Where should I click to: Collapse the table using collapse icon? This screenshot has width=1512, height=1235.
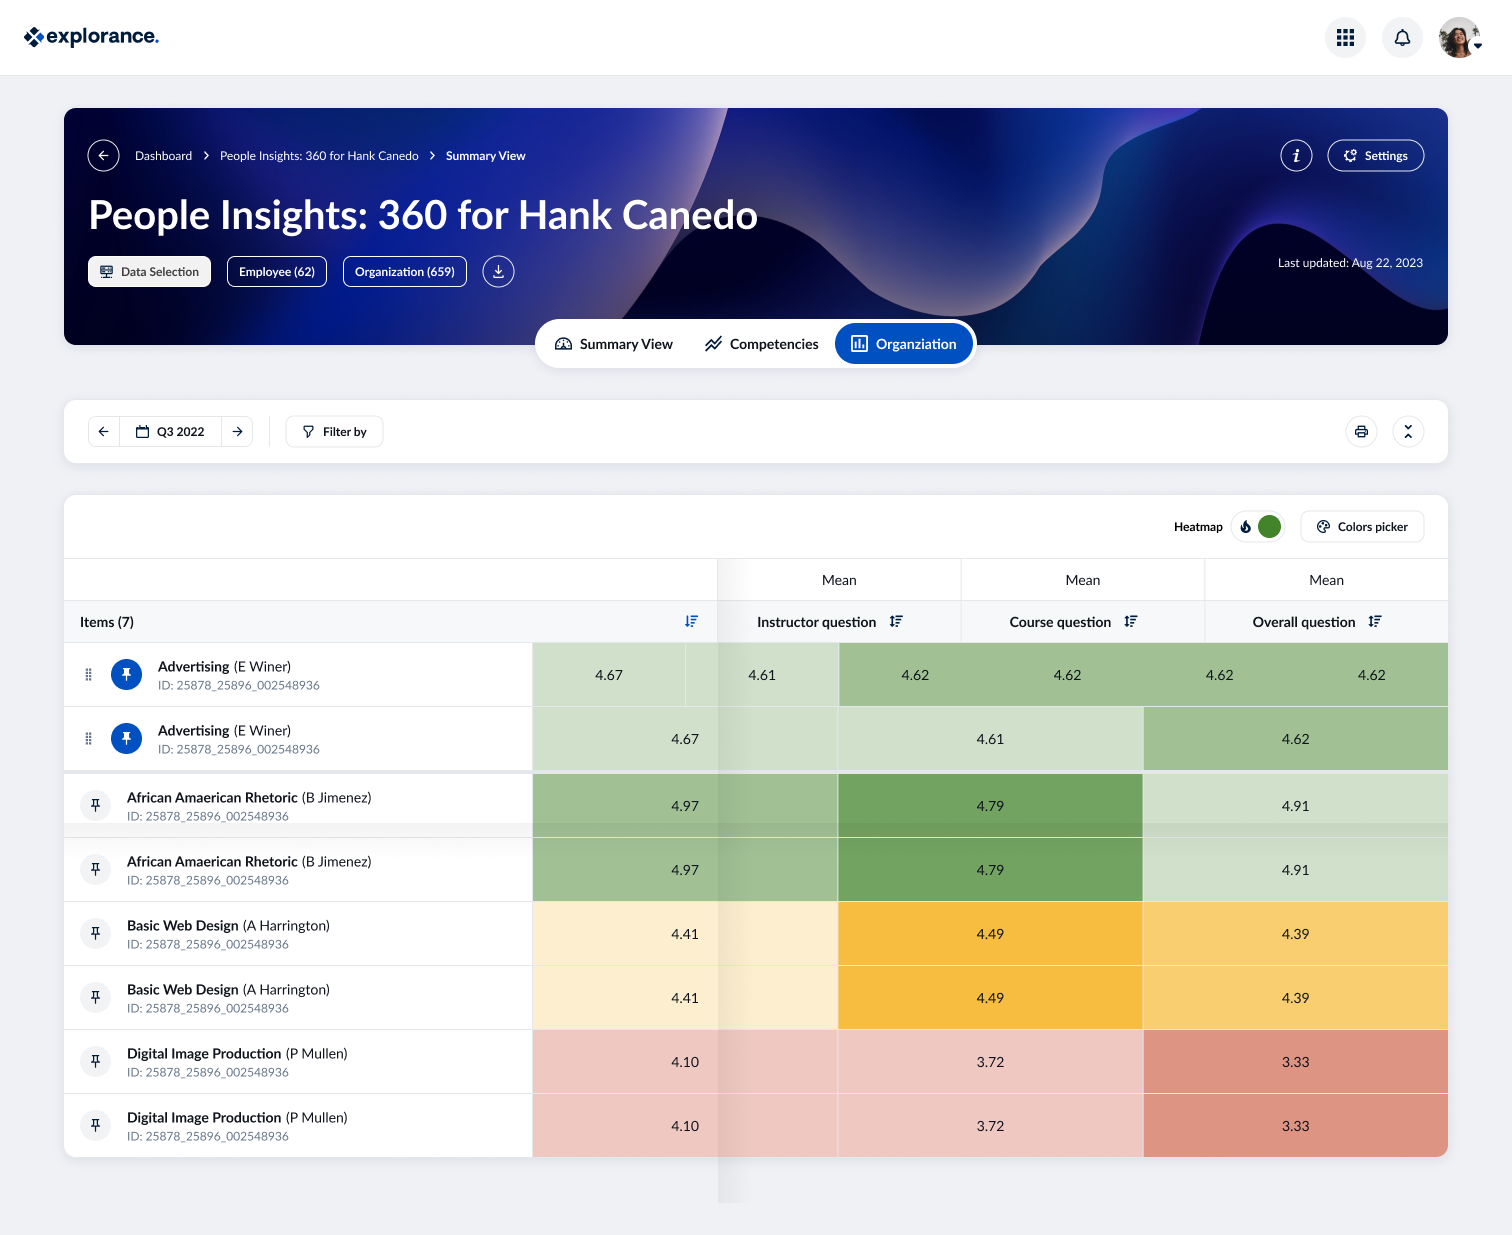[x=1408, y=432]
